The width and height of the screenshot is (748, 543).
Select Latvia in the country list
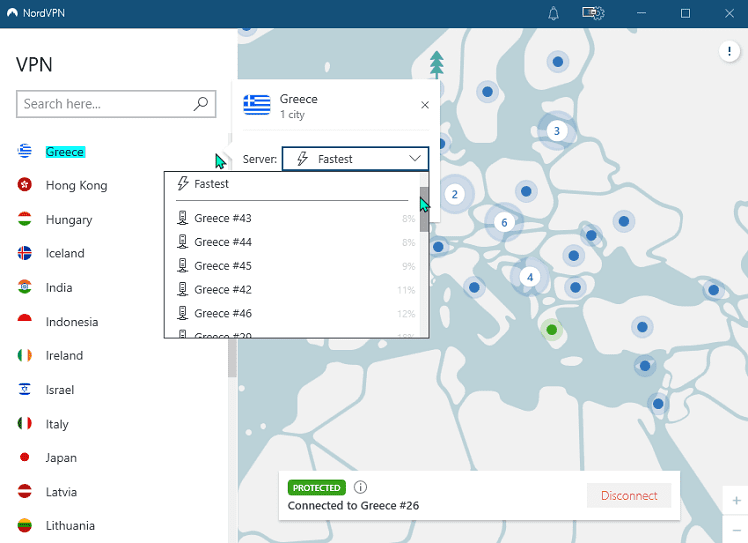click(61, 492)
